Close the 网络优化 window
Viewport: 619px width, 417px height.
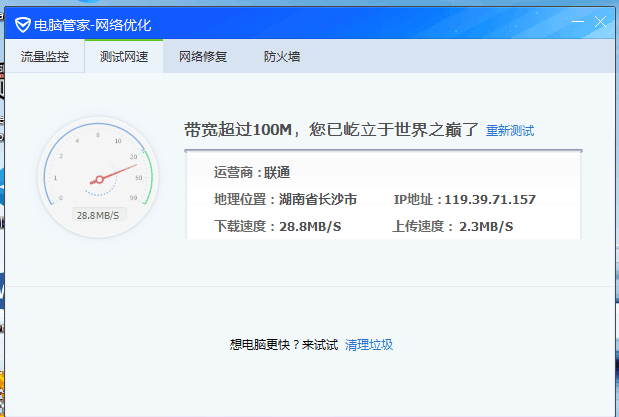pyautogui.click(x=600, y=21)
